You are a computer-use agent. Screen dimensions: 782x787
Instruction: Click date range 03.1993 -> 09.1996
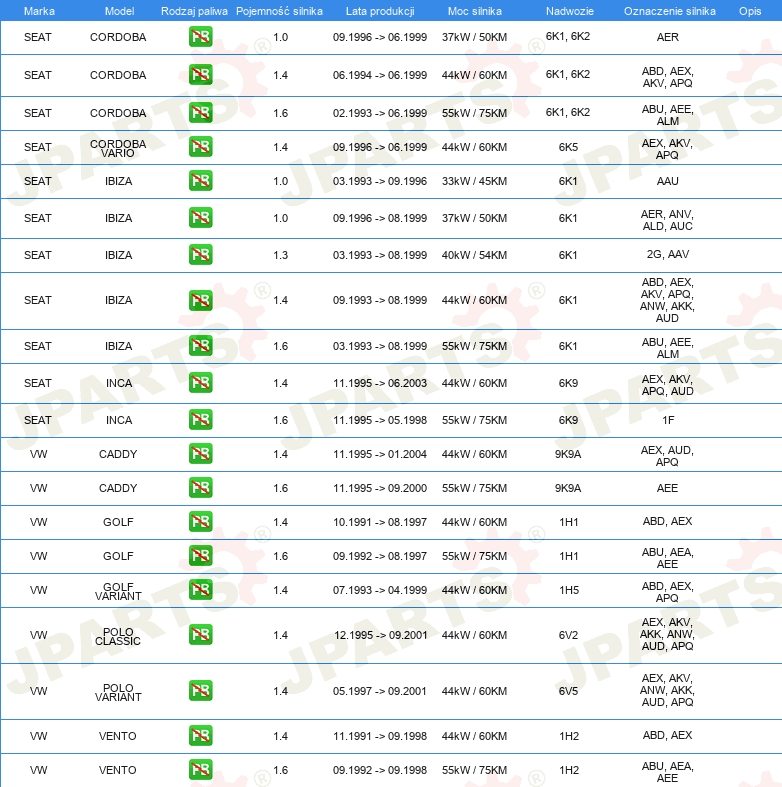380,181
